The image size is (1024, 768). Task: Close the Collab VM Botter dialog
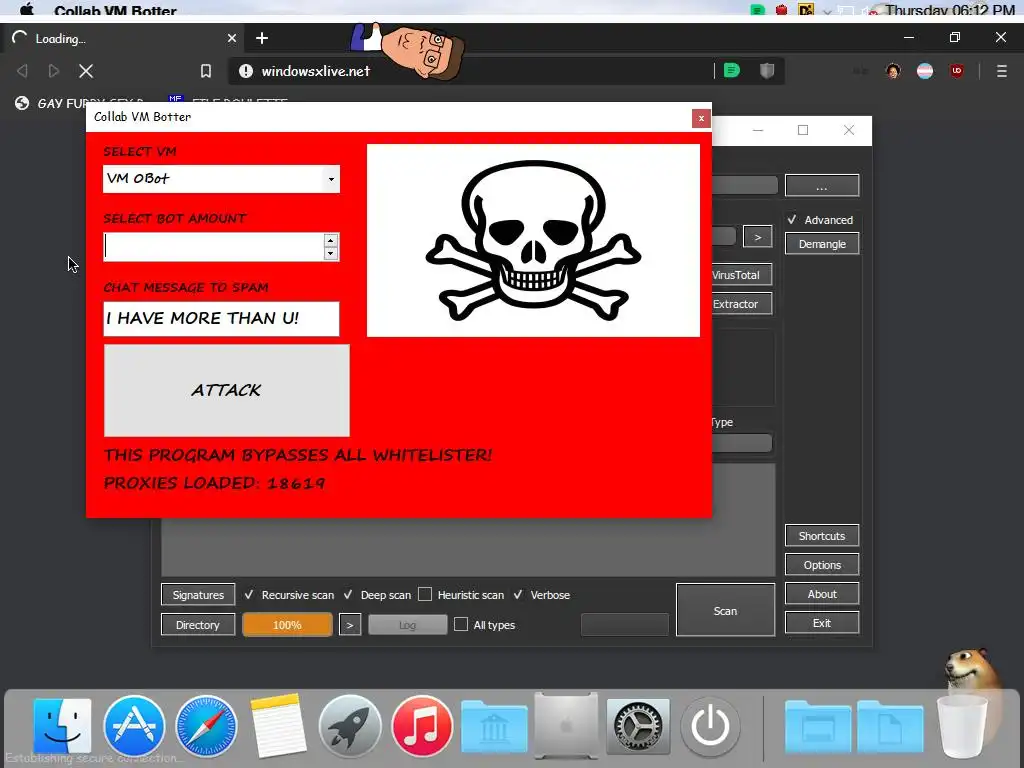[x=701, y=118]
